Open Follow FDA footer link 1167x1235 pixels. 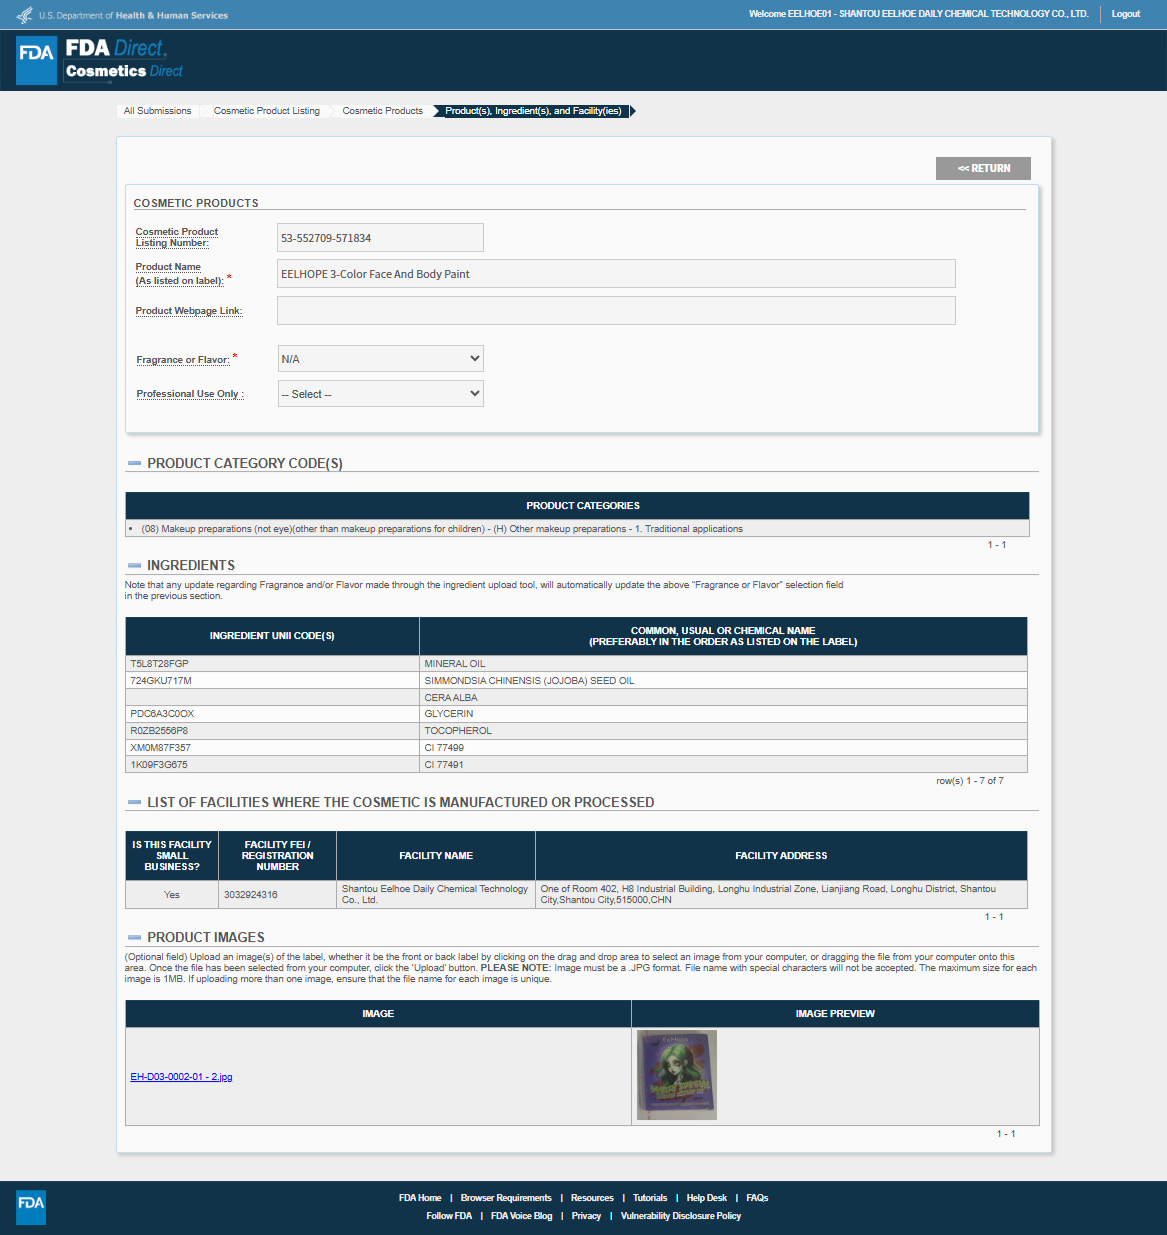(449, 1216)
